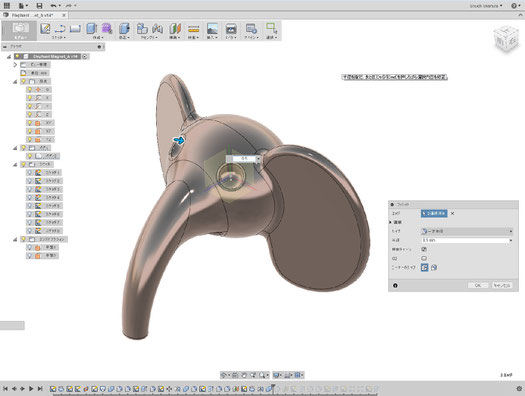Open the Type dropdown in Fillet dialog
Viewport: 525px width, 396px height.
click(x=467, y=231)
